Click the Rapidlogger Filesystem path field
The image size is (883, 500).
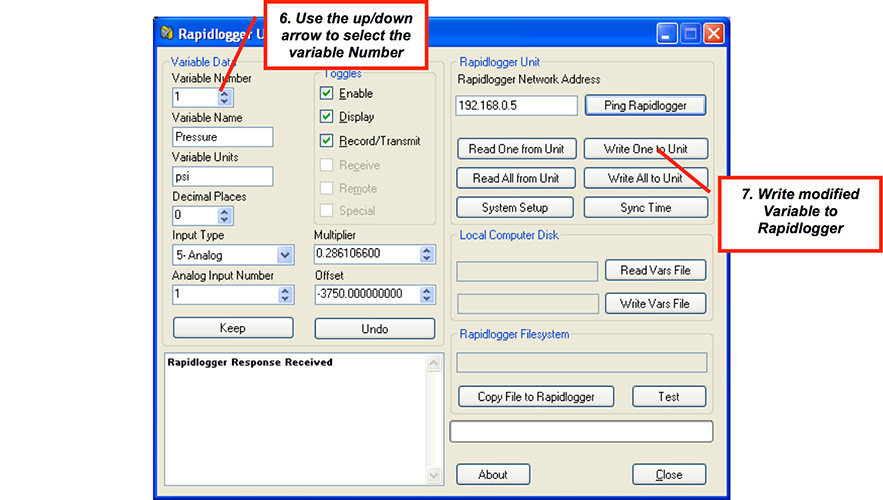coord(582,363)
